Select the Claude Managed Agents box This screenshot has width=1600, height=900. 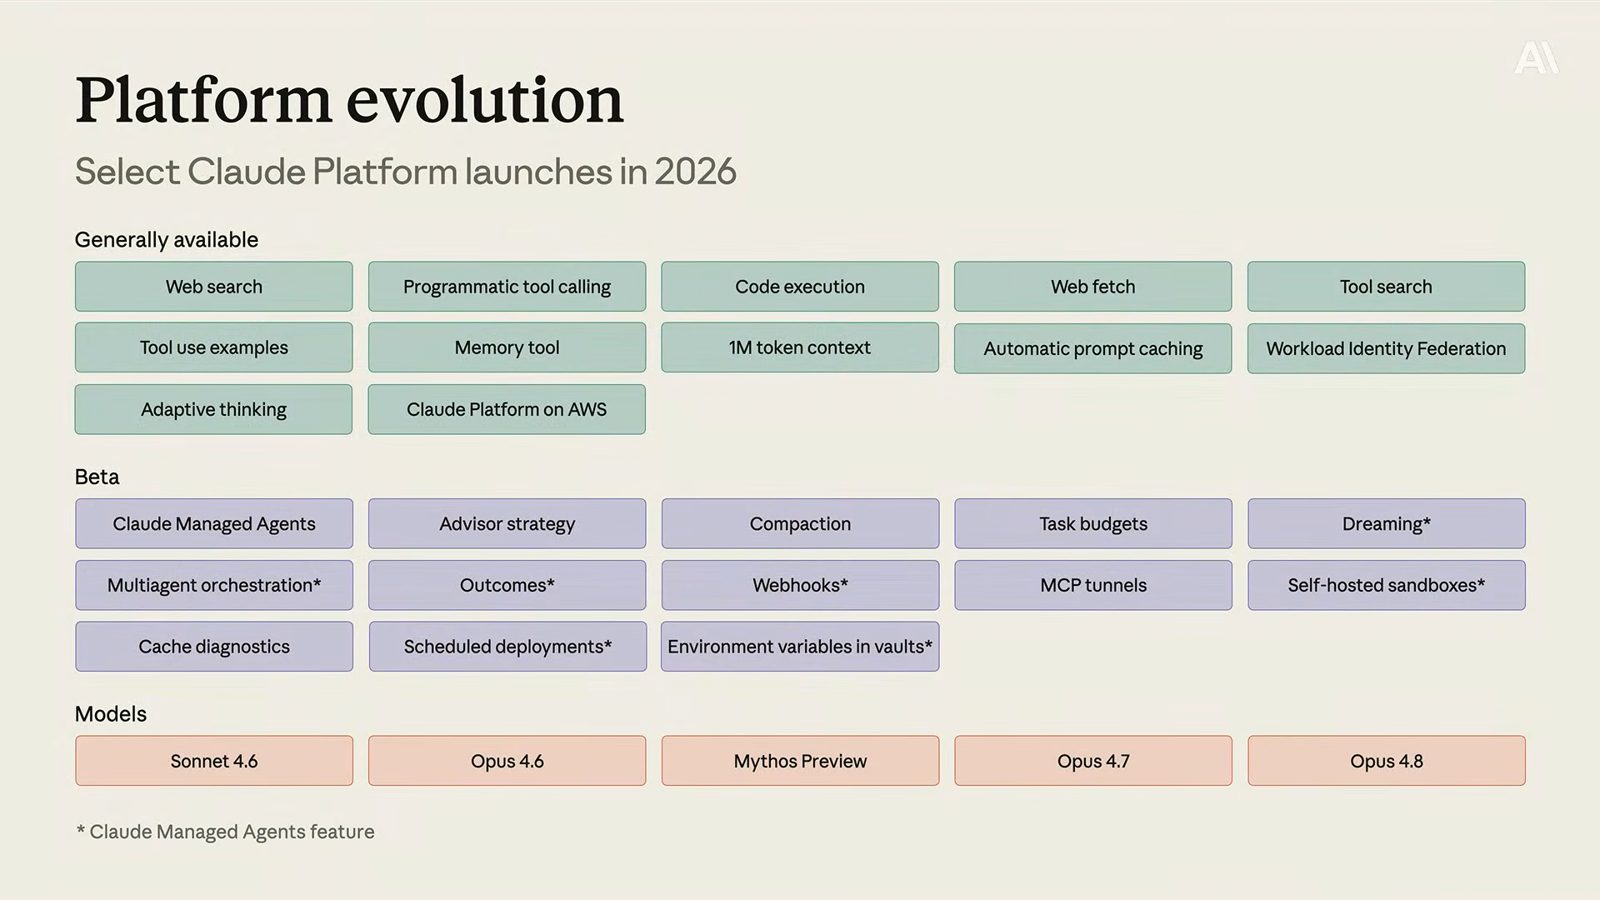(x=214, y=524)
